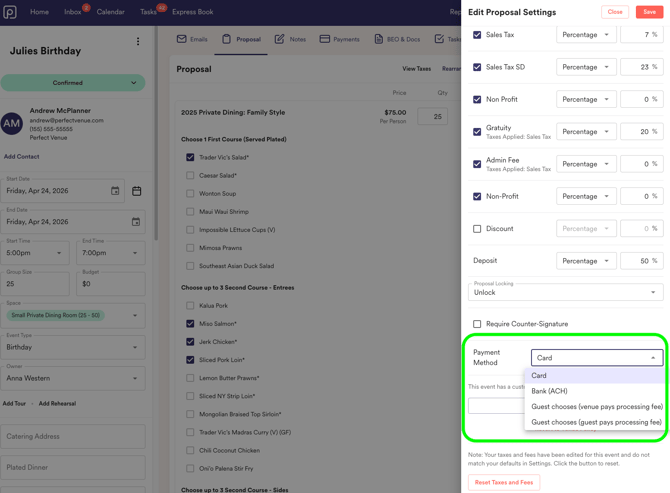Open the Start Date calendar picker icon

point(115,191)
